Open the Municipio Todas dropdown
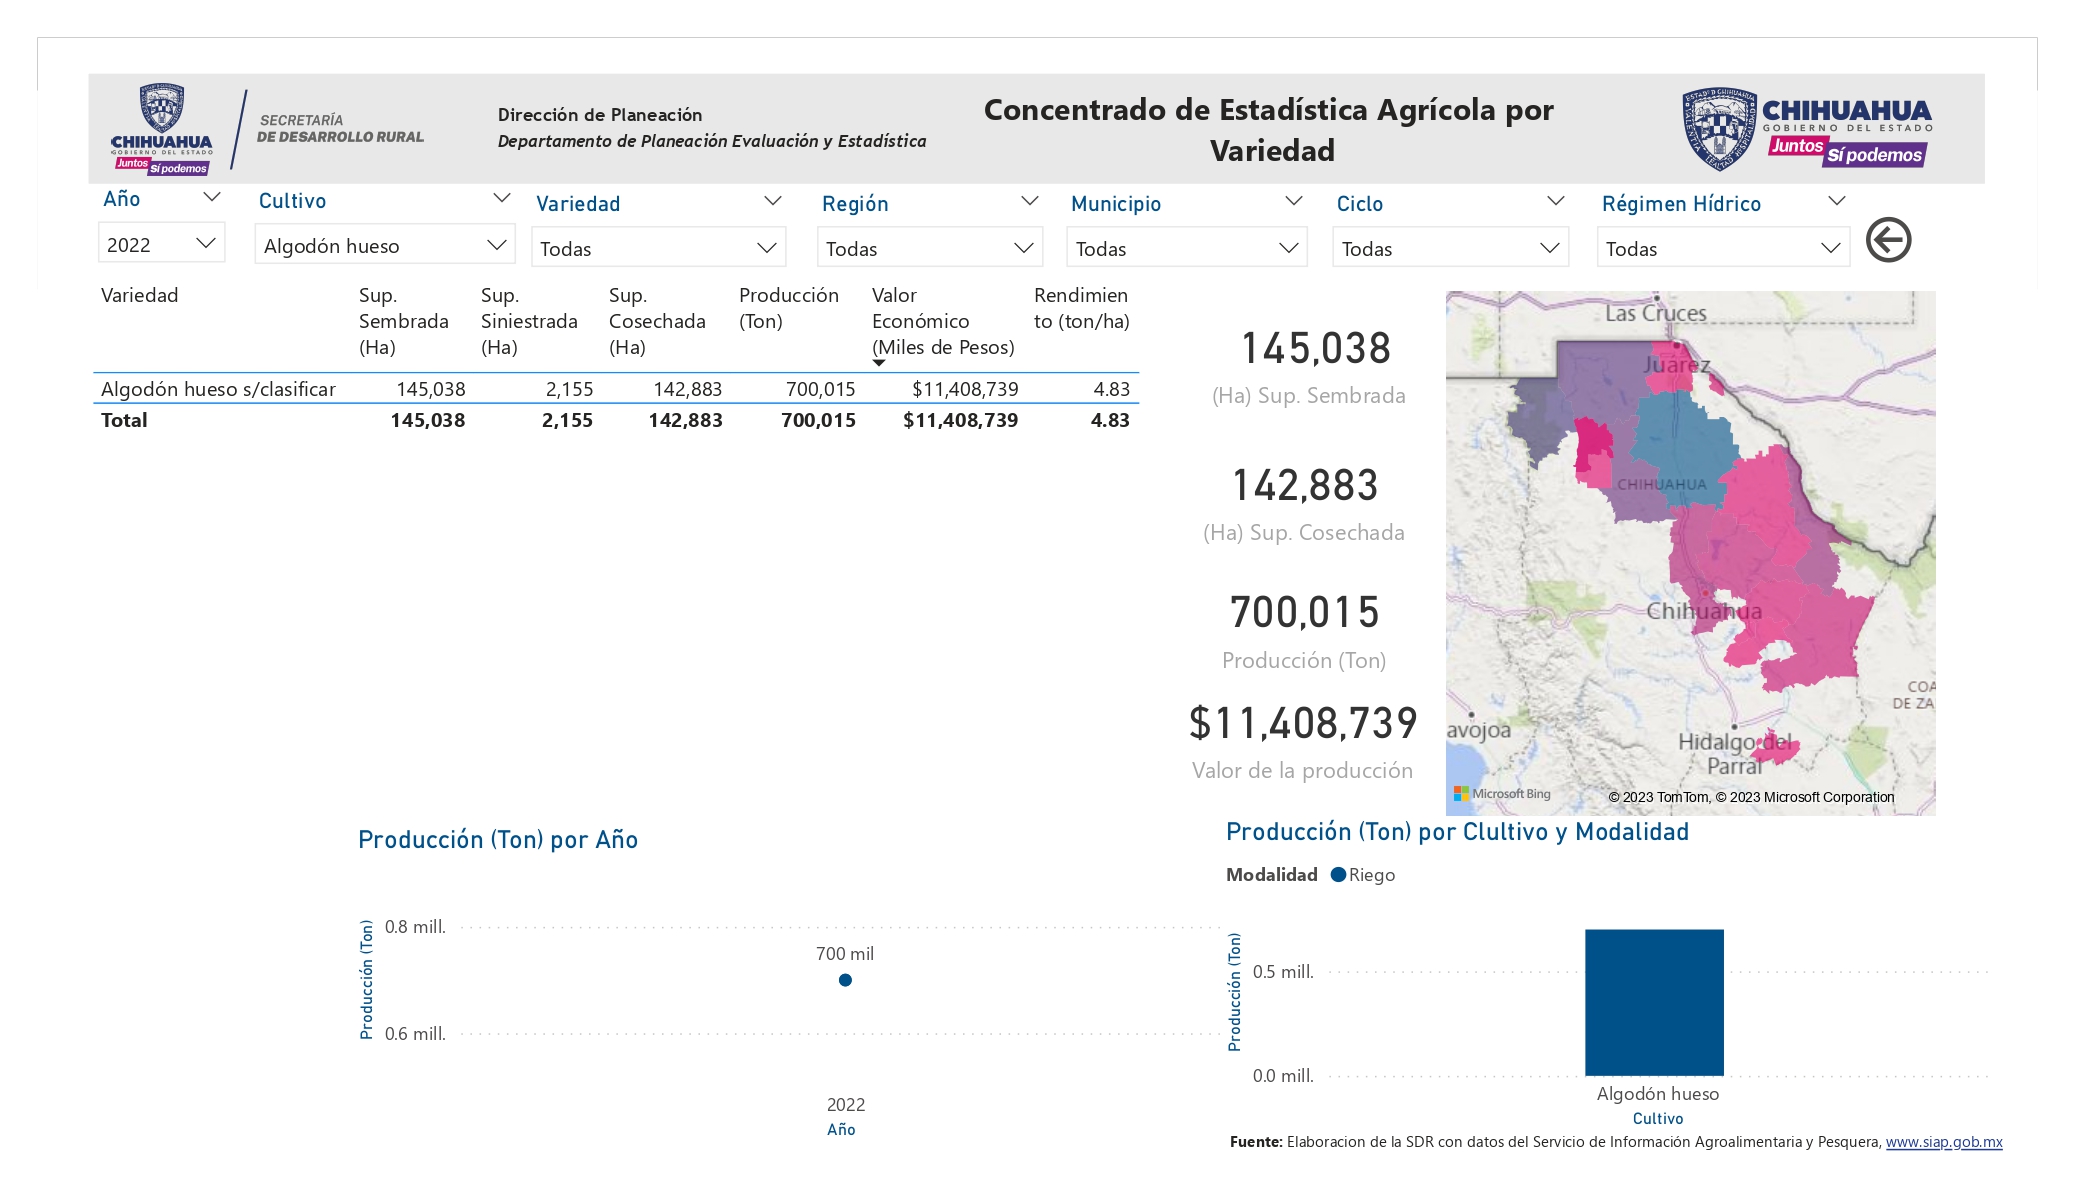Viewport: 2075px width, 1200px height. tap(1187, 248)
